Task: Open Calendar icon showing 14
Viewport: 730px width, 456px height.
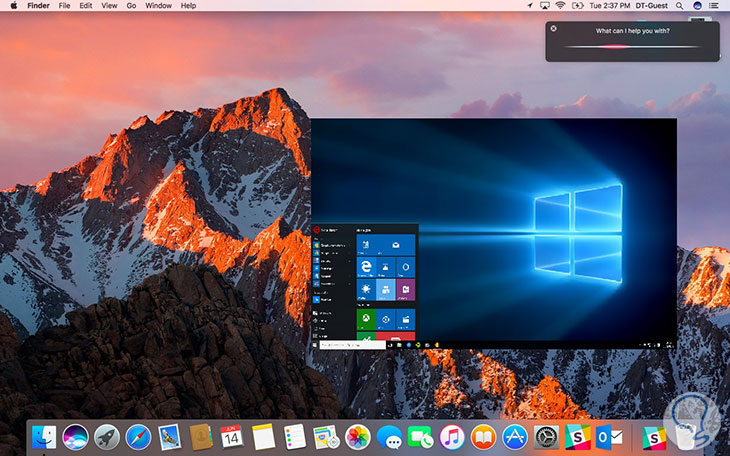Action: point(232,437)
